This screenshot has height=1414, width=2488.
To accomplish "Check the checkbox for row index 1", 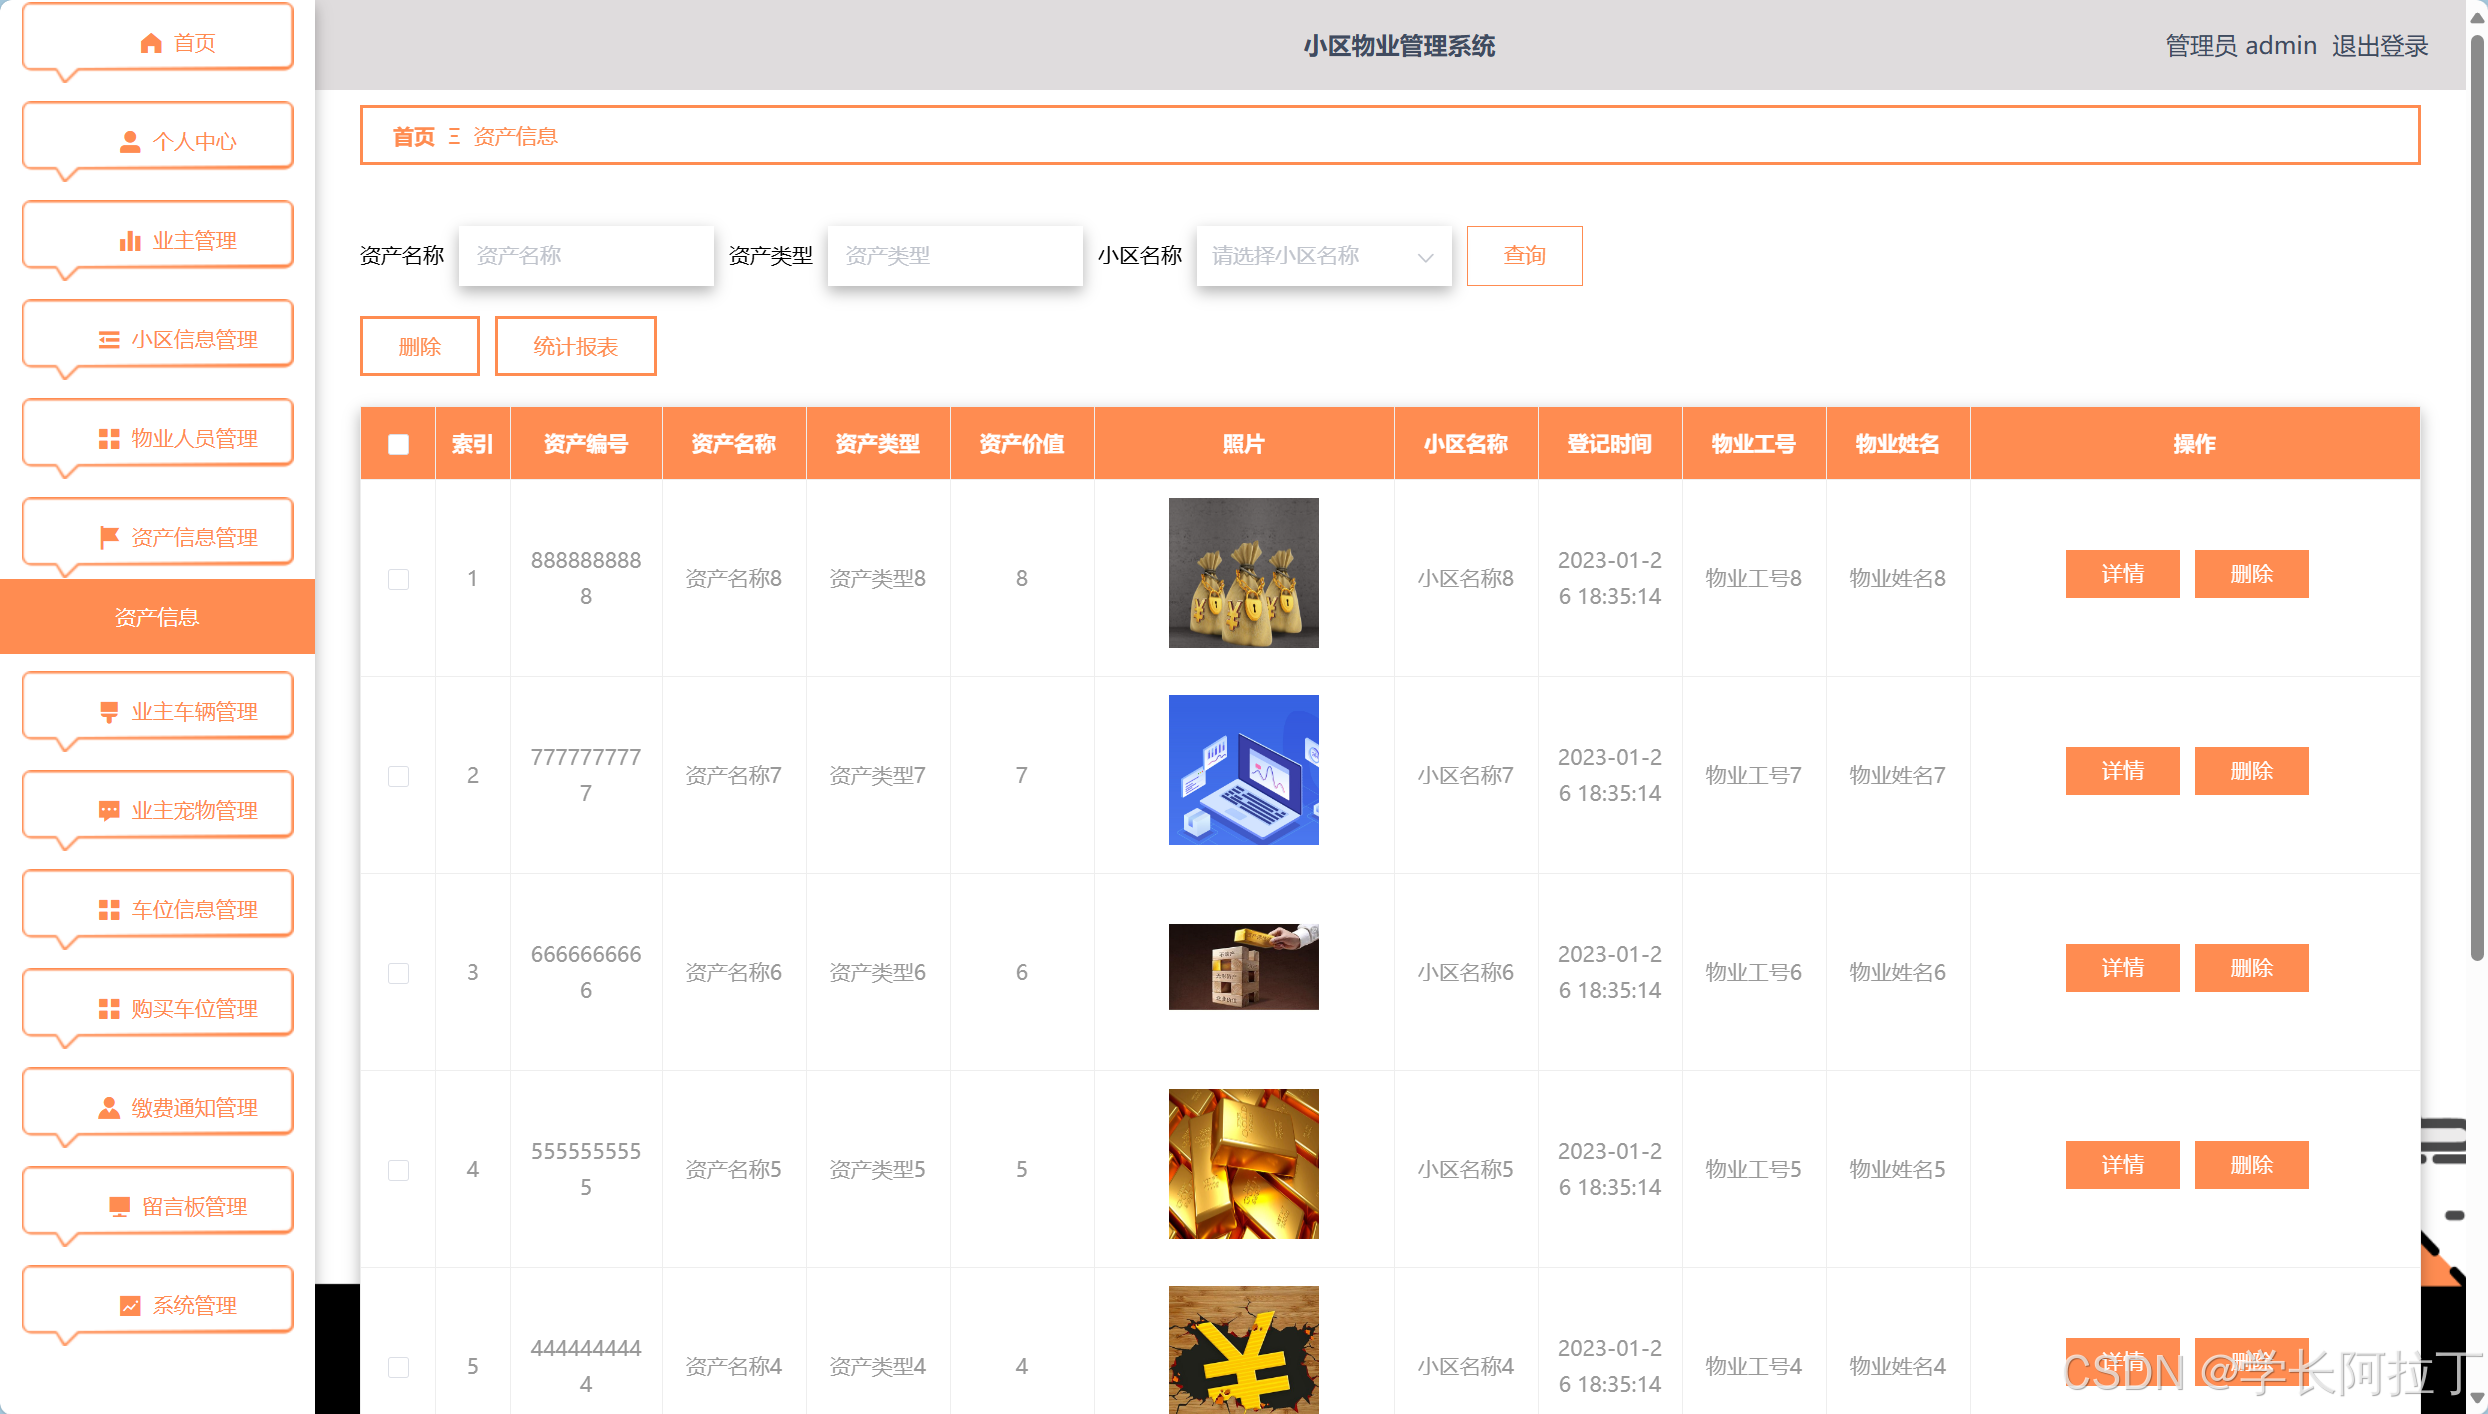I will [398, 579].
